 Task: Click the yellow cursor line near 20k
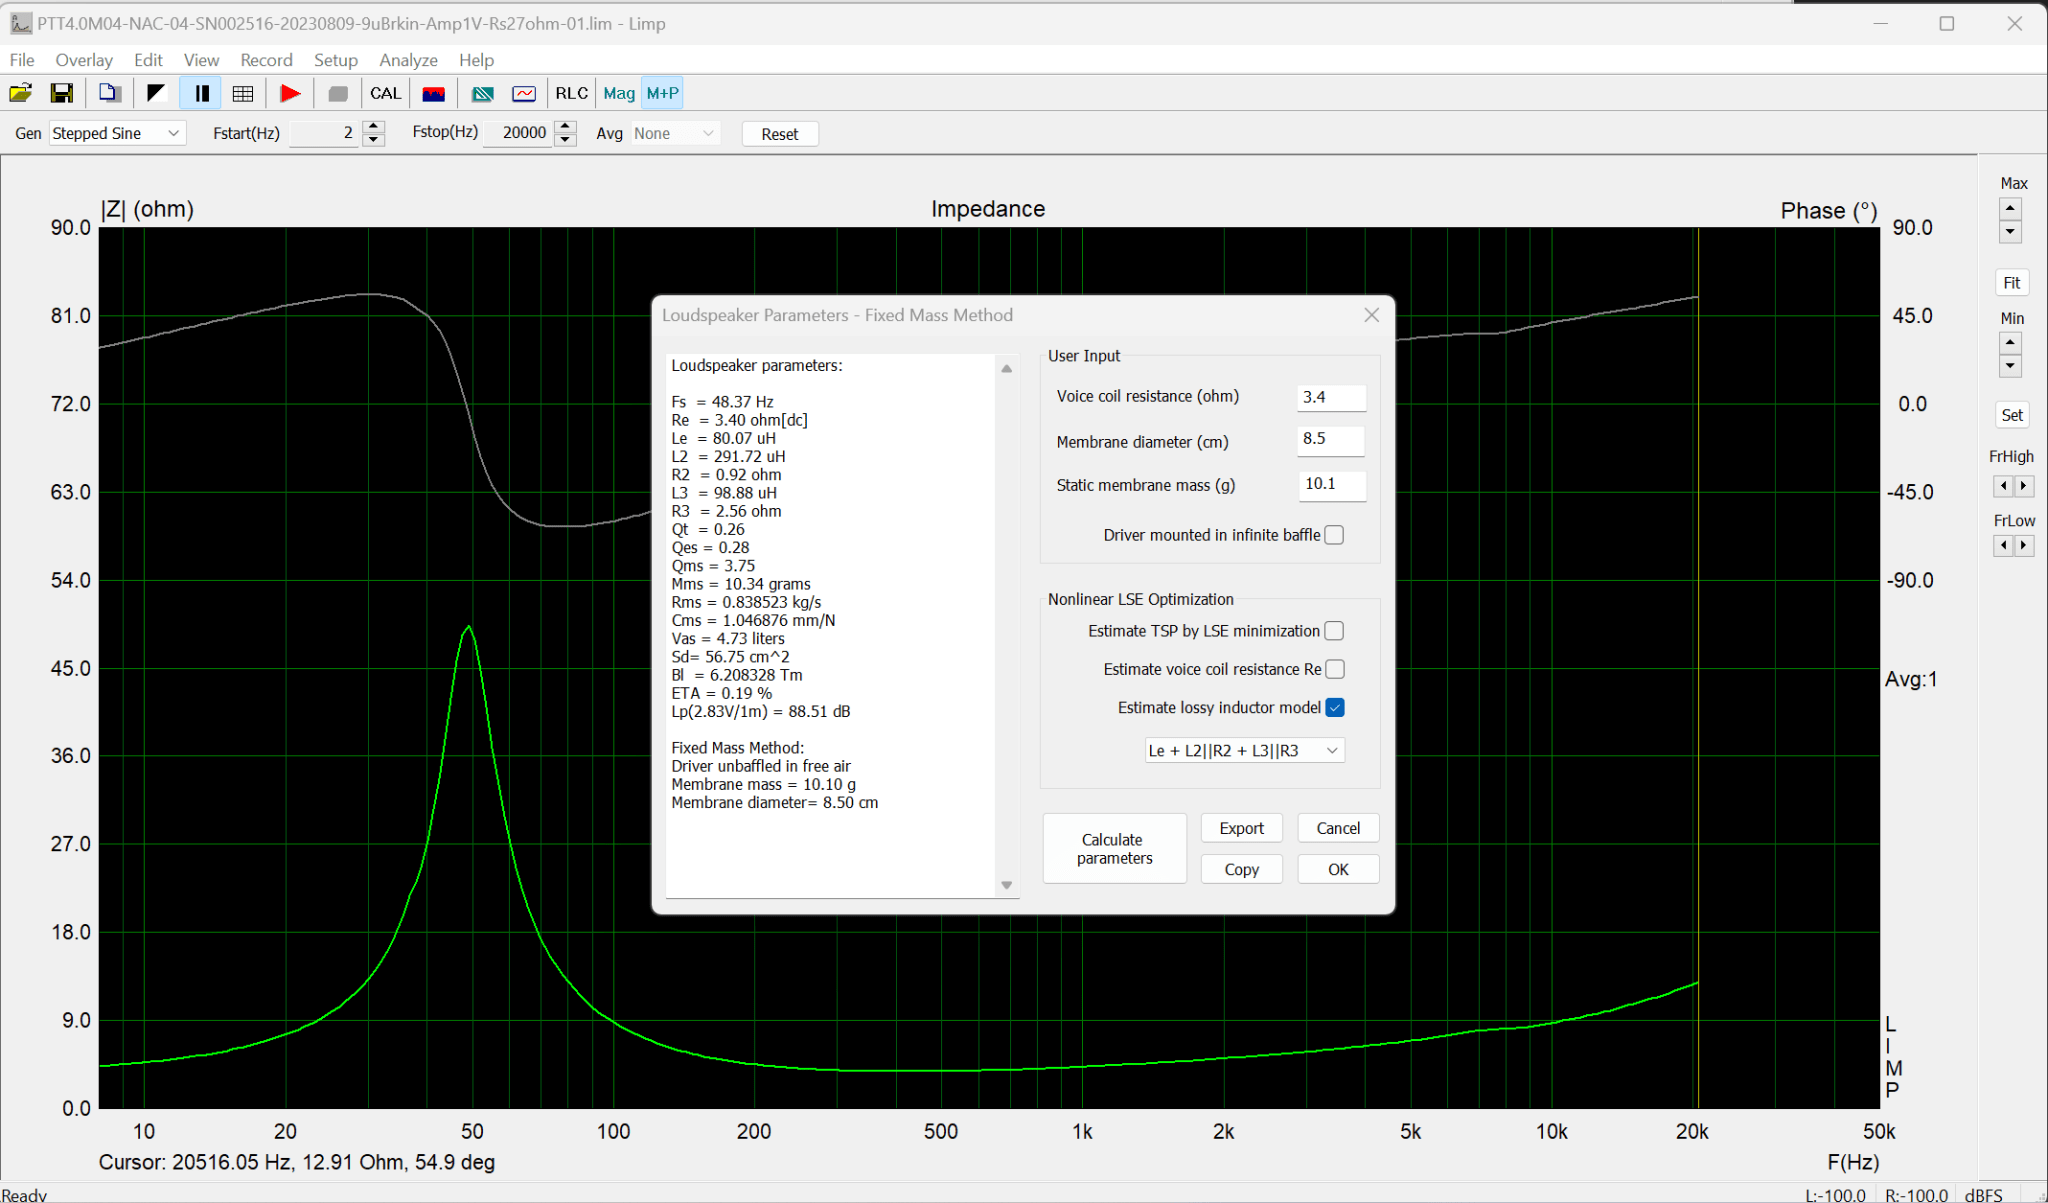(1697, 667)
